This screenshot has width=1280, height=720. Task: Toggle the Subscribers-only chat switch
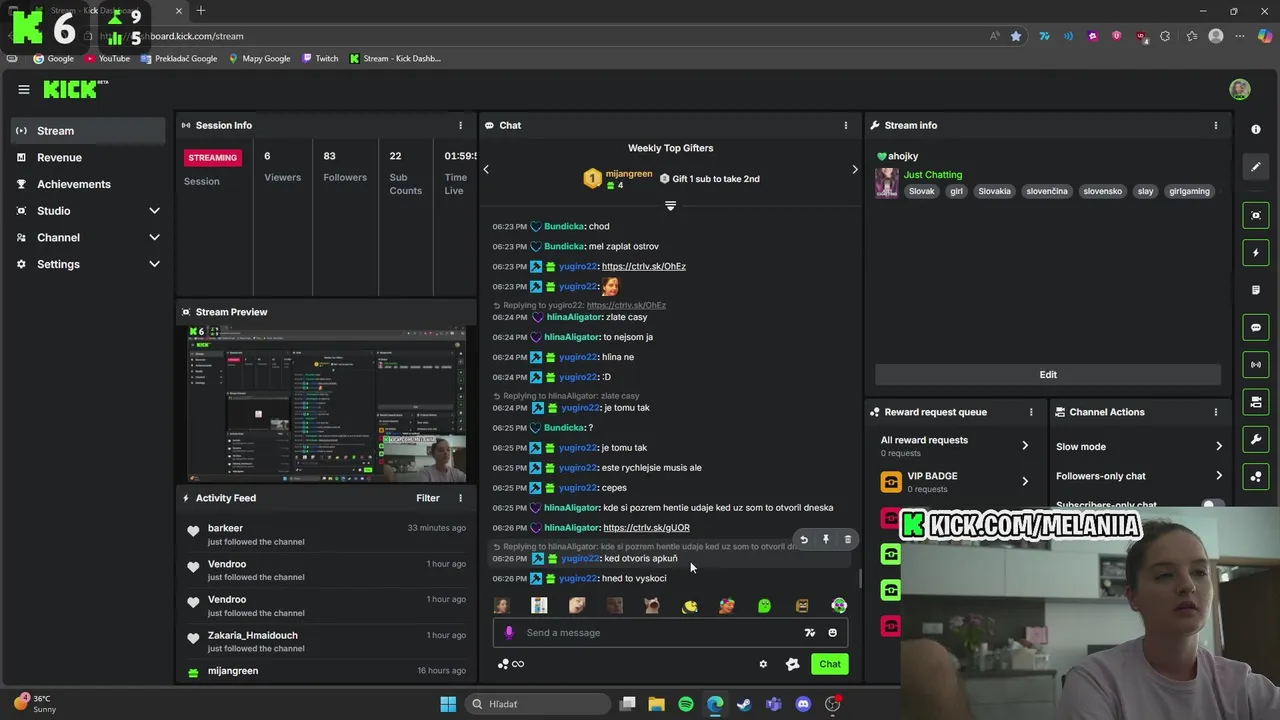(x=1212, y=505)
